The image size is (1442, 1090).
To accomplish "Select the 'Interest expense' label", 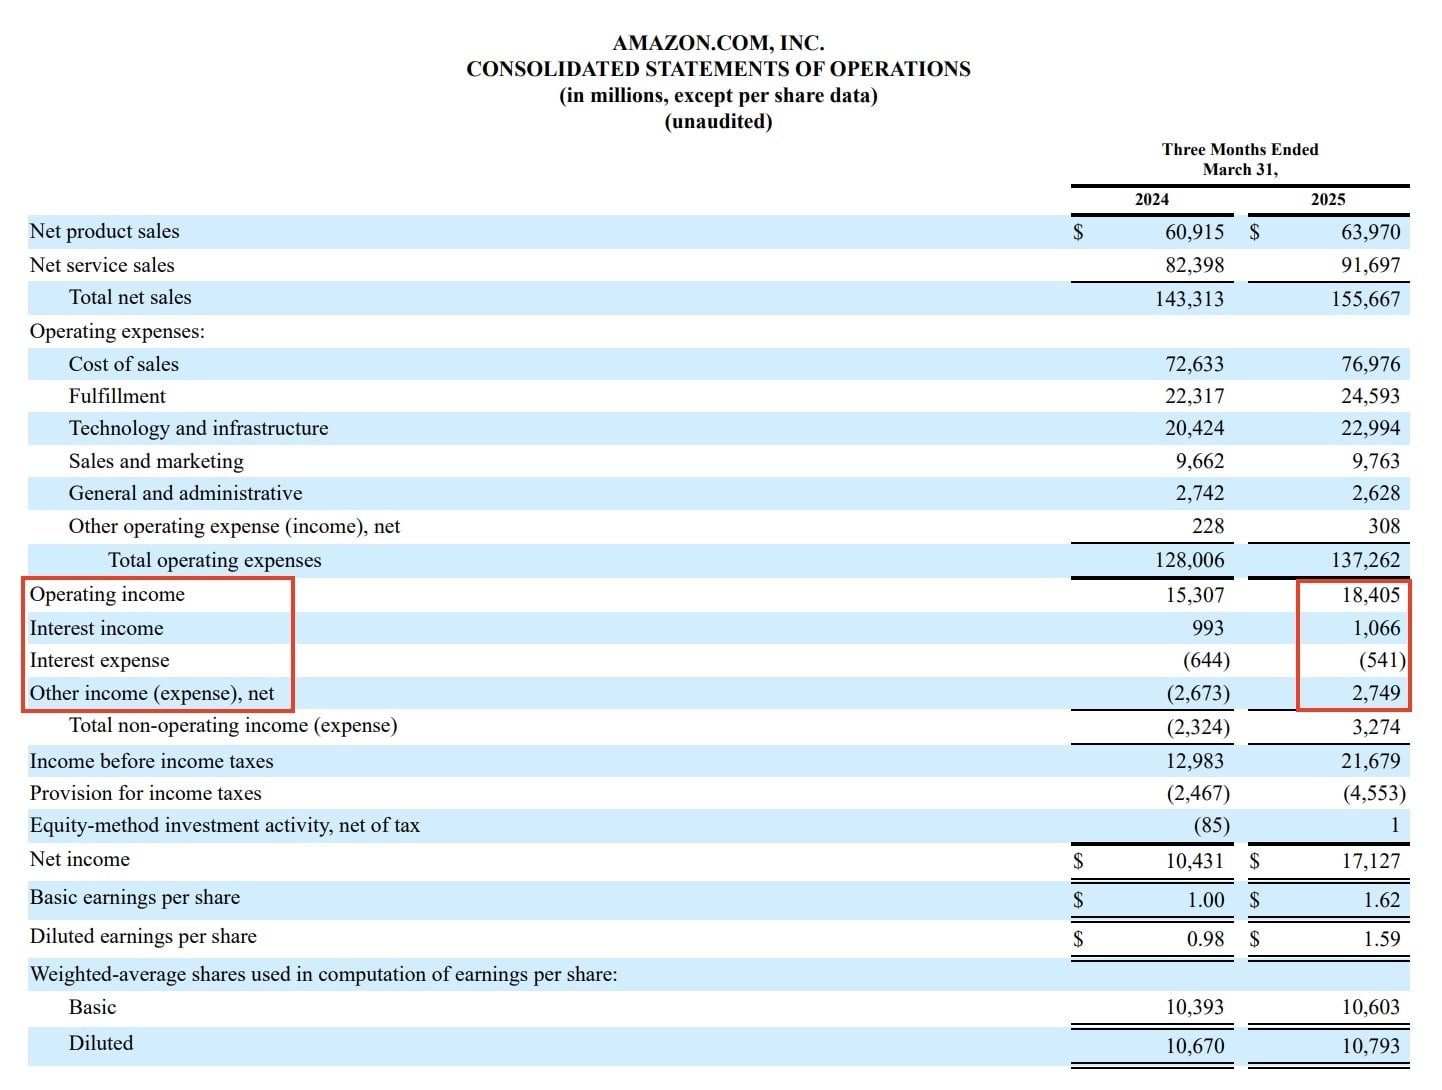I will coord(99,660).
